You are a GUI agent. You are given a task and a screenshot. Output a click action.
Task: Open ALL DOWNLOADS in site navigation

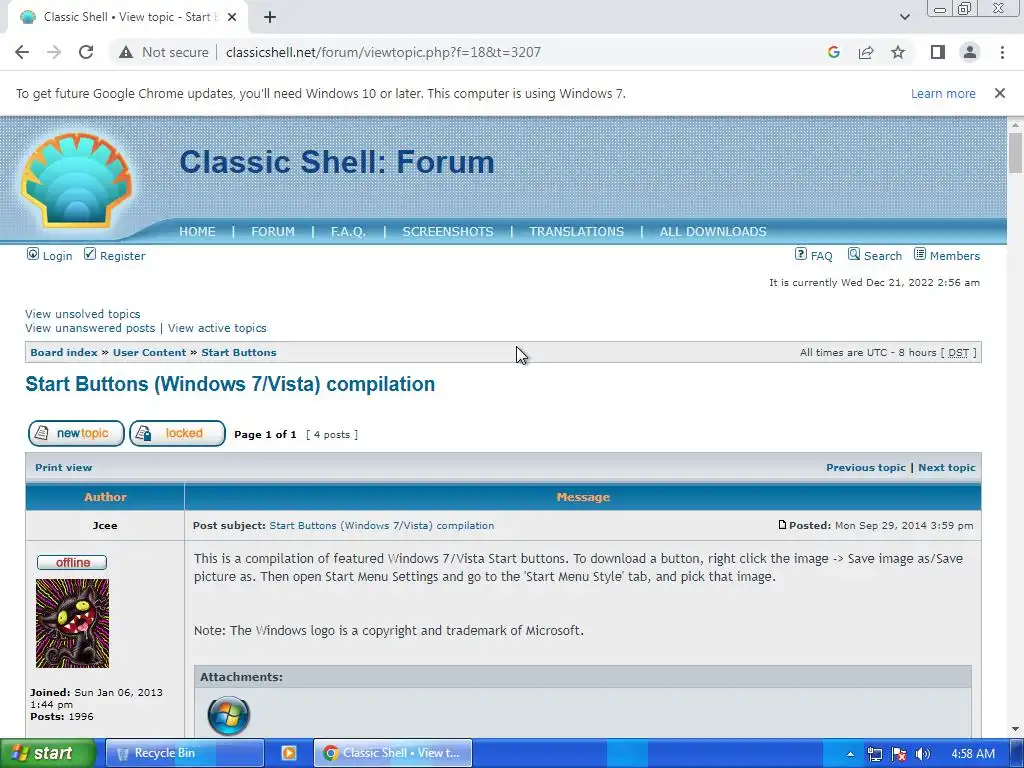pos(713,232)
